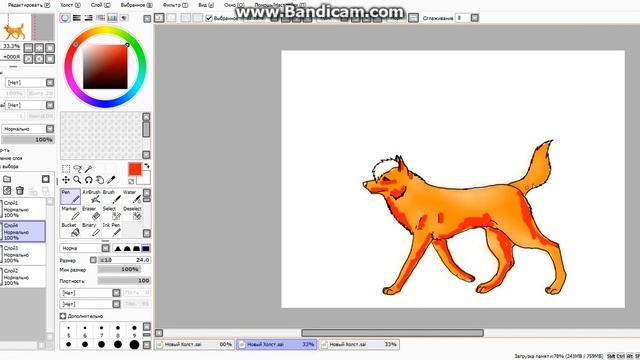
Task: Select the Brush tool
Action: [111, 196]
